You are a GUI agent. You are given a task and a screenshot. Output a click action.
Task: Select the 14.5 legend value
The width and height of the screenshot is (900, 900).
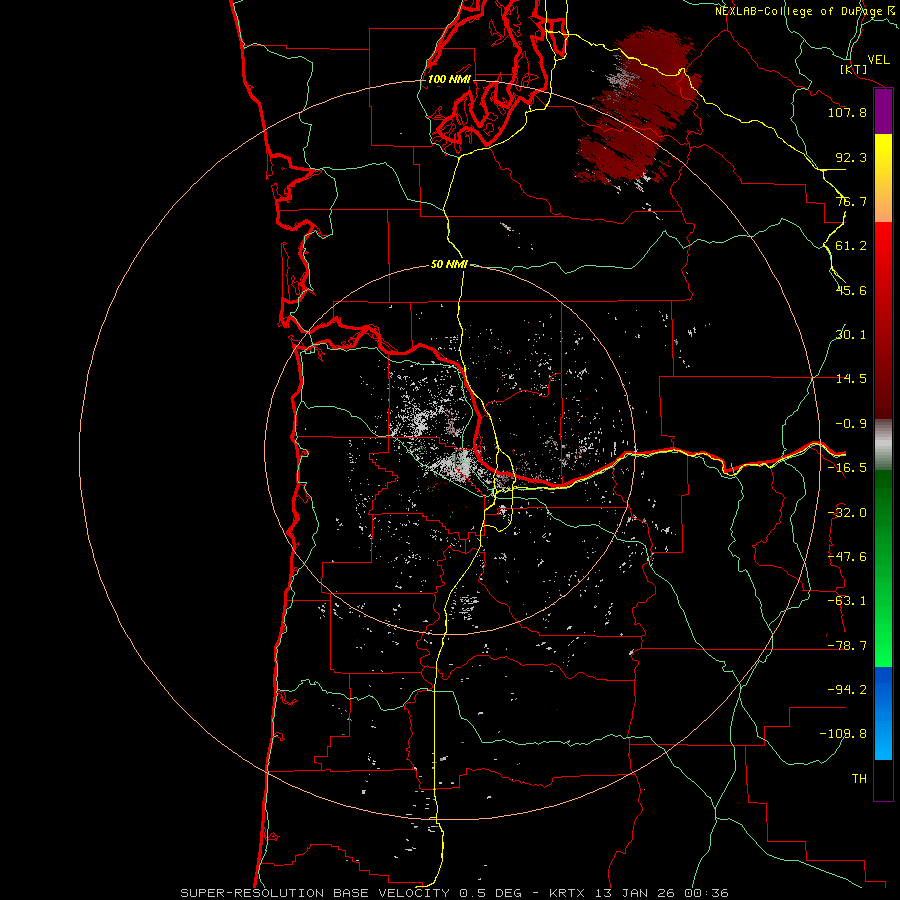(x=851, y=379)
